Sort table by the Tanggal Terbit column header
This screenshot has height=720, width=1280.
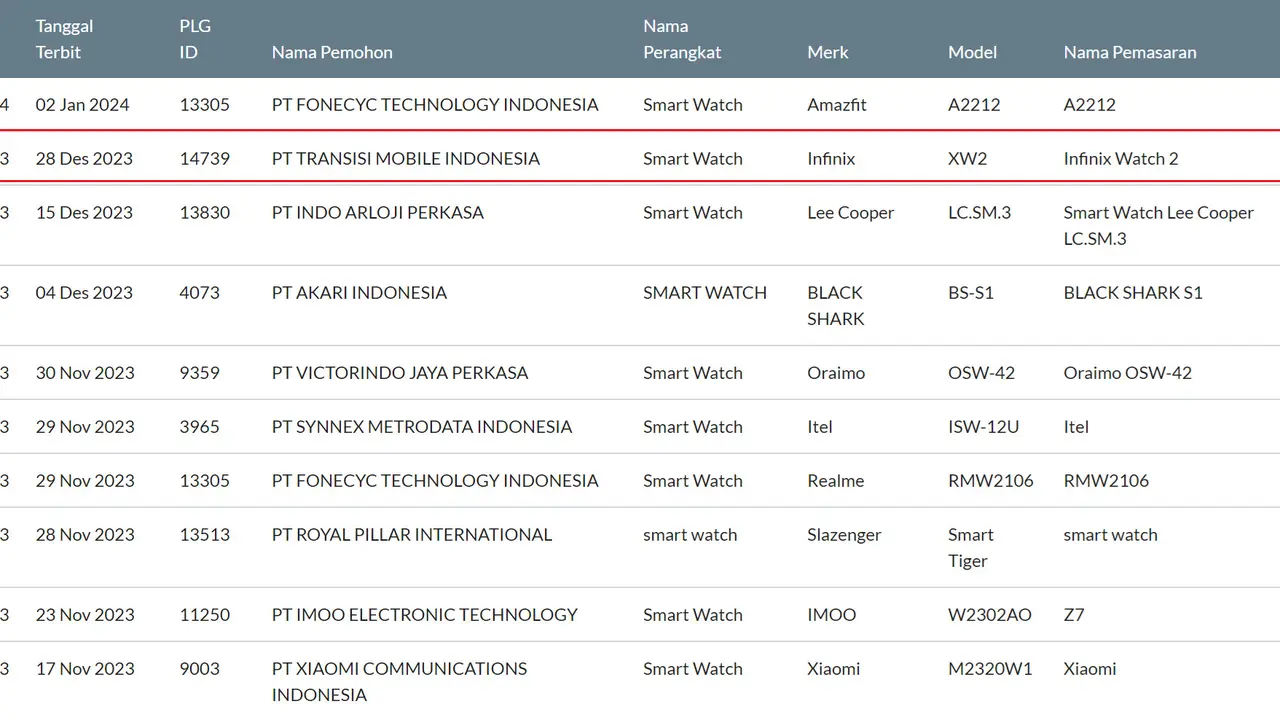click(x=64, y=39)
